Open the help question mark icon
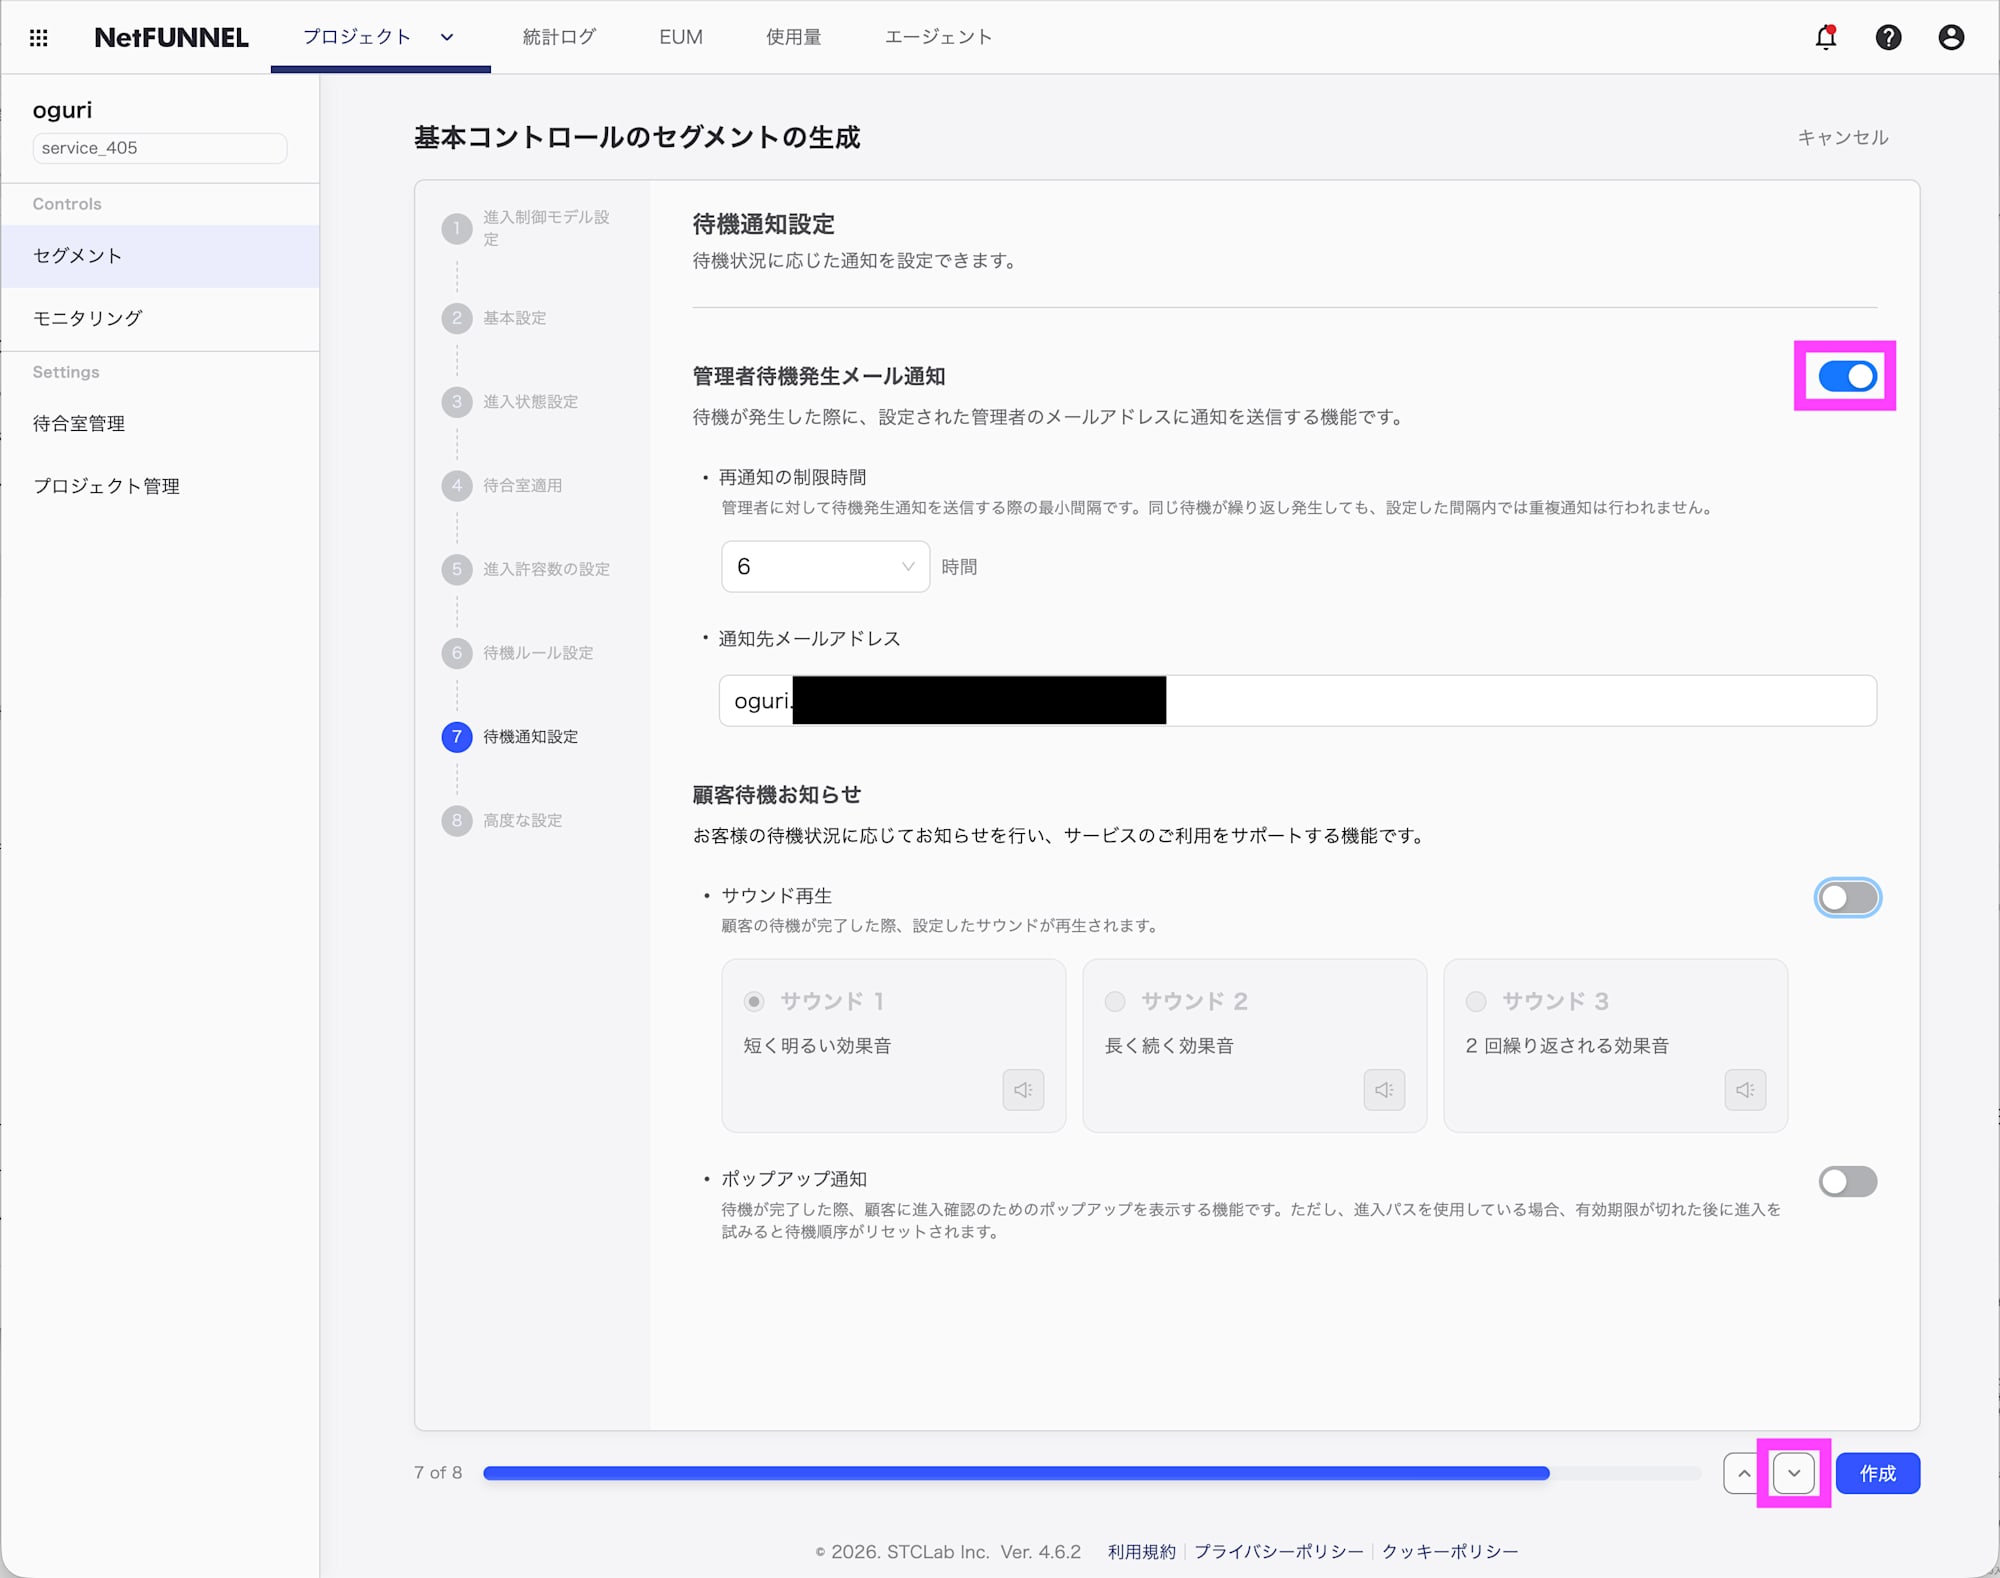The image size is (2000, 1578). tap(1888, 37)
